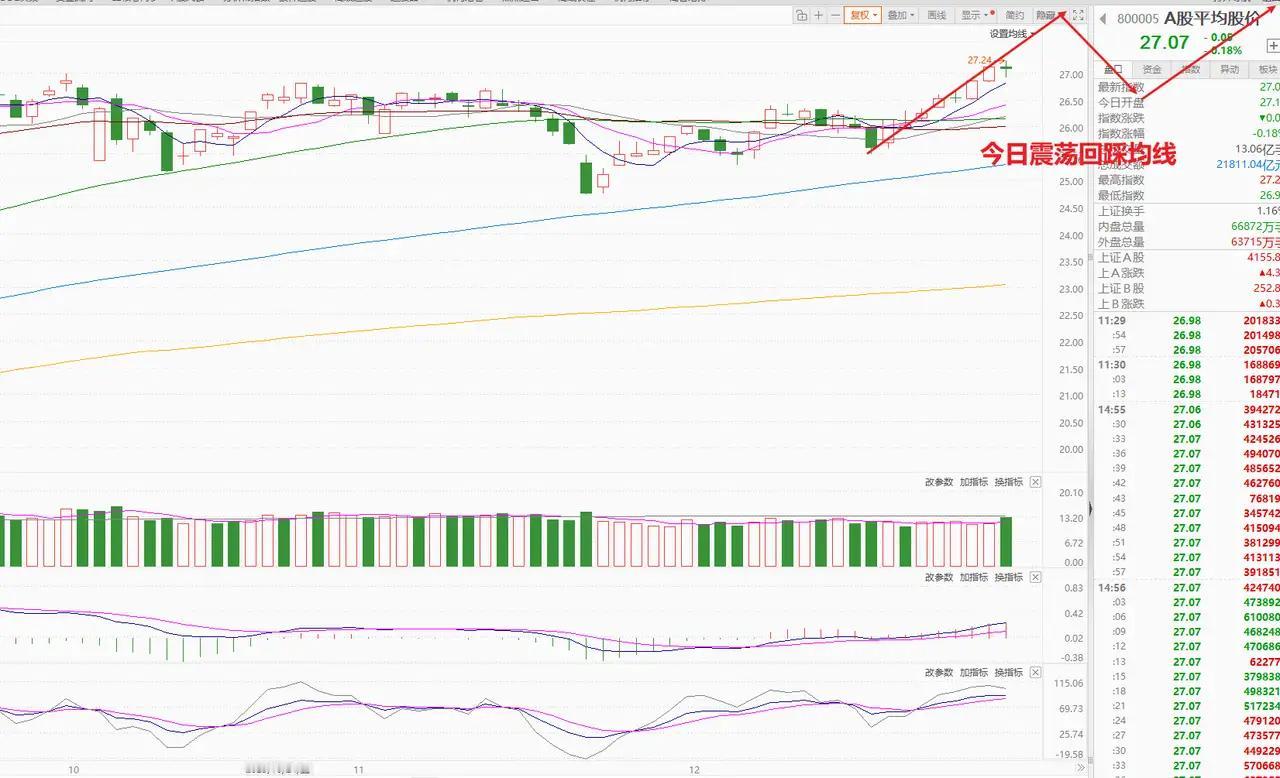Image resolution: width=1280 pixels, height=778 pixels.
Task: Close the MACD indicator panel
Action: [1035, 577]
